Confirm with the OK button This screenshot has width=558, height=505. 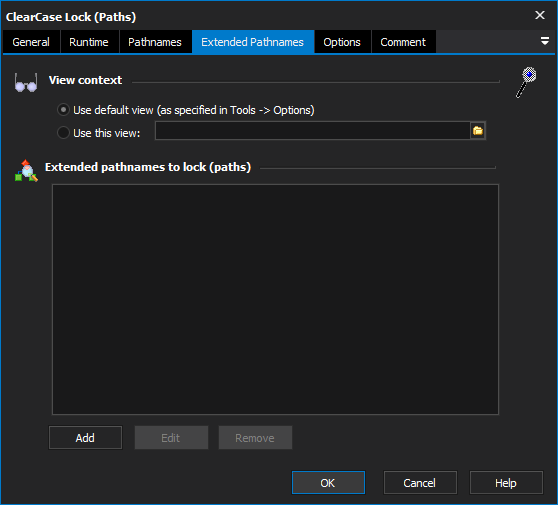click(x=328, y=483)
